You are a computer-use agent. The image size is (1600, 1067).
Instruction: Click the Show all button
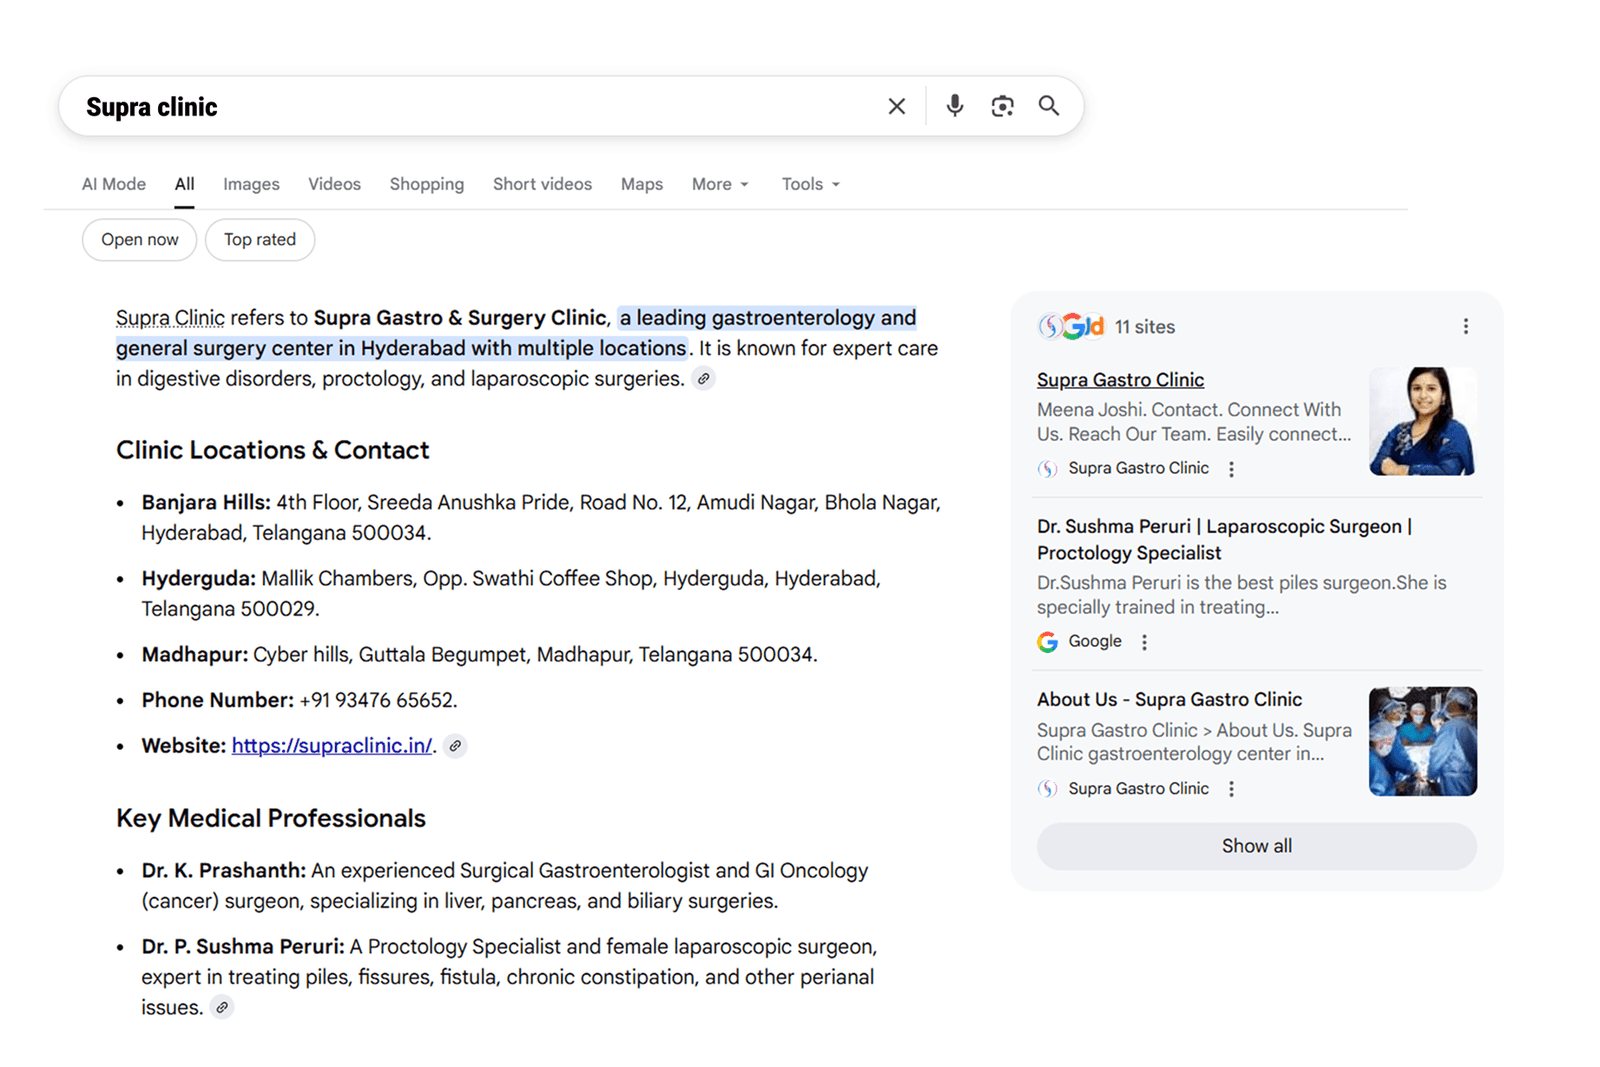point(1256,845)
